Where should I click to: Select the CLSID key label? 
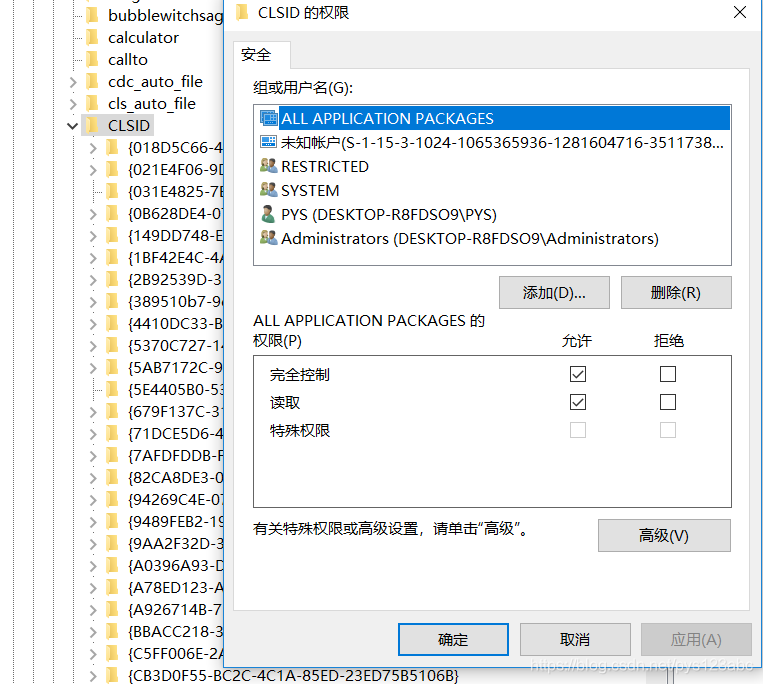coord(129,126)
